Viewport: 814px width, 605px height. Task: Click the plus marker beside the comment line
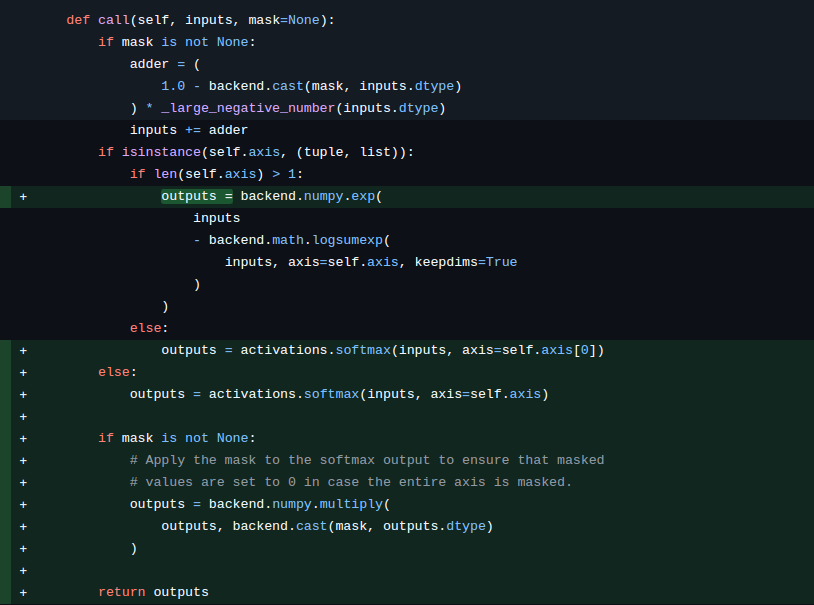(22, 459)
